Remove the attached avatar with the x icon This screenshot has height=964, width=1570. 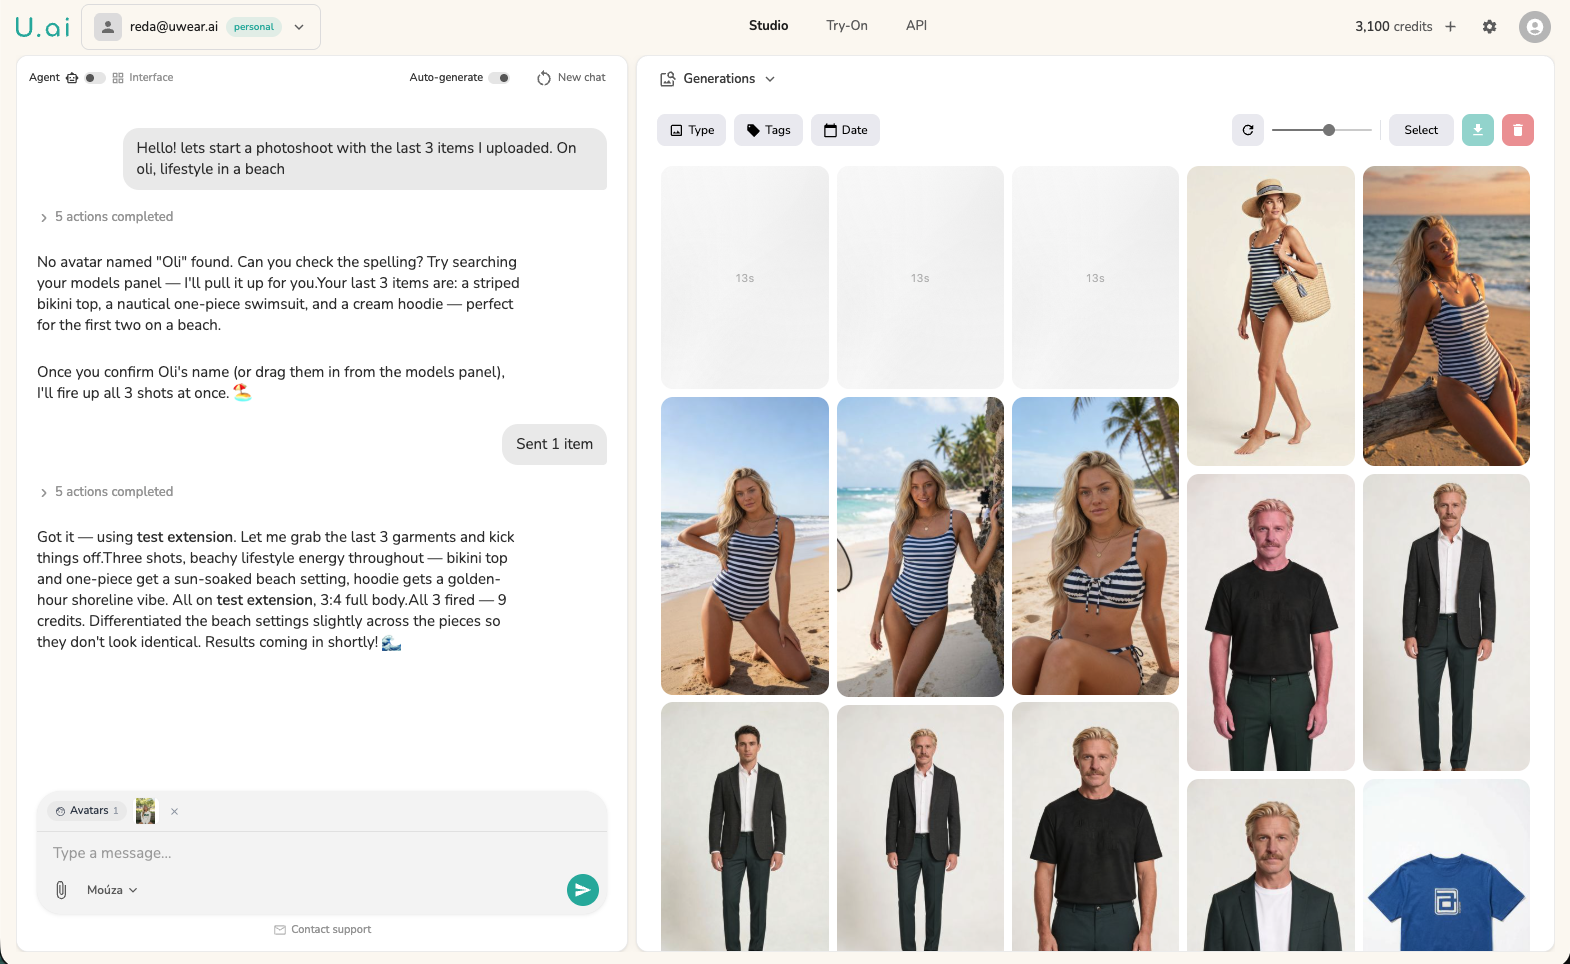pyautogui.click(x=174, y=811)
